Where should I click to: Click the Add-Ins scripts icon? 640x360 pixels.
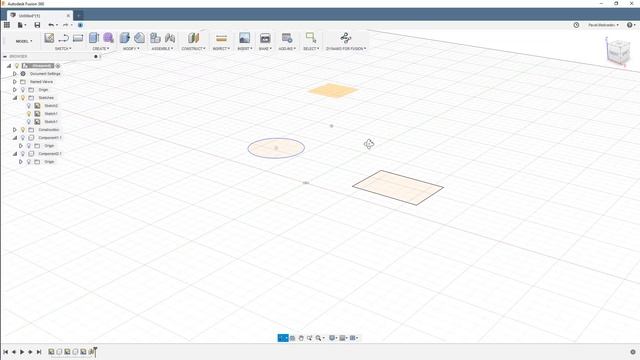[287, 38]
